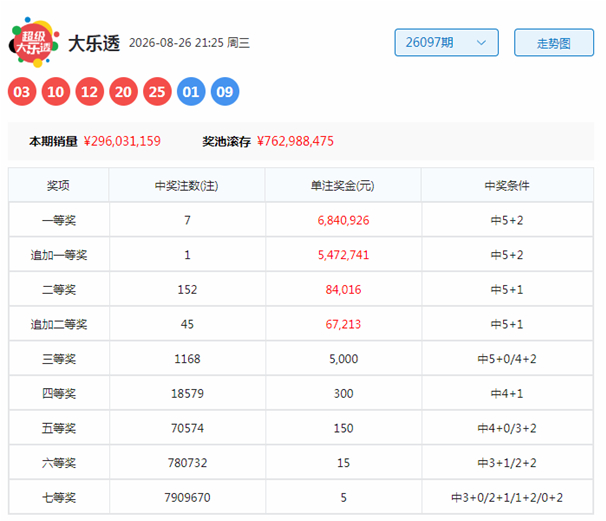Click the 单注奖金(元) column header
Image resolution: width=606 pixels, height=521 pixels.
click(x=342, y=186)
